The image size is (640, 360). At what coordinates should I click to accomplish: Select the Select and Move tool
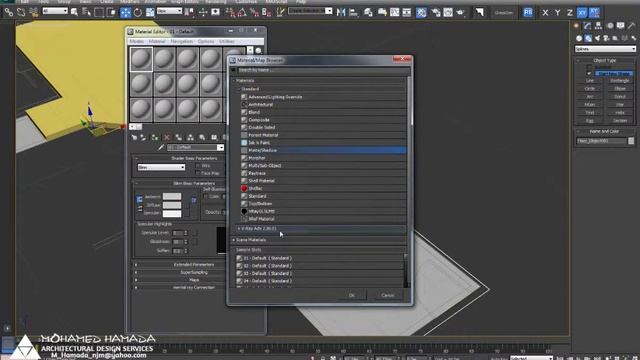point(125,12)
